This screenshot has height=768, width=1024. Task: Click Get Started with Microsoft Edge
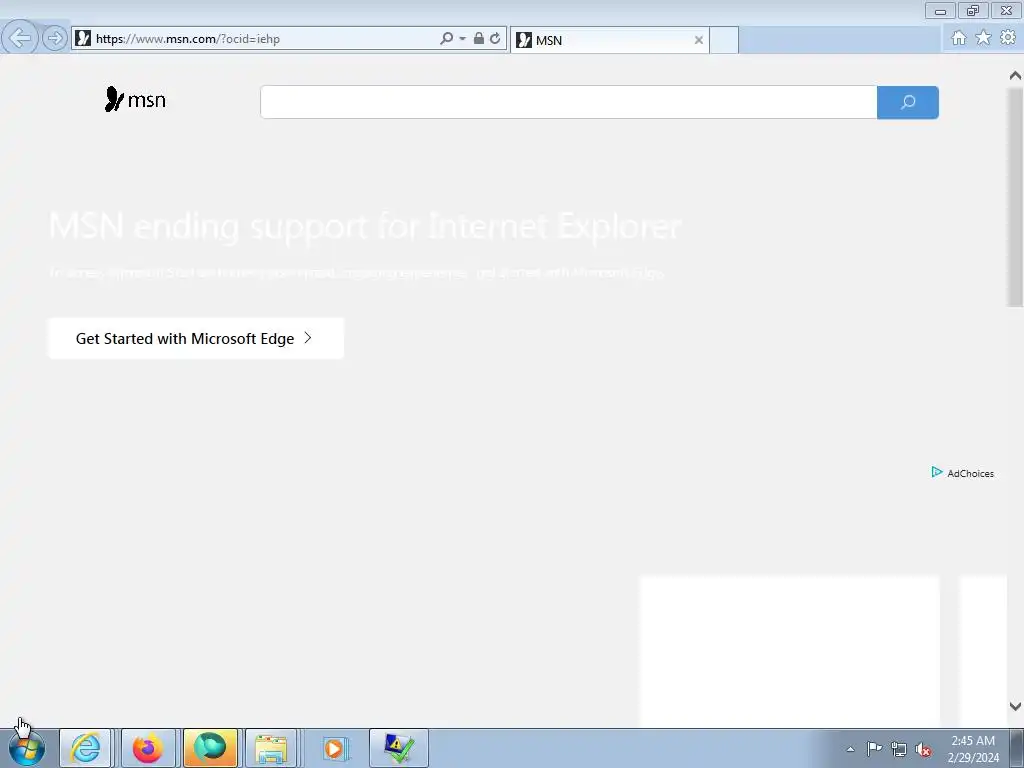(x=196, y=338)
